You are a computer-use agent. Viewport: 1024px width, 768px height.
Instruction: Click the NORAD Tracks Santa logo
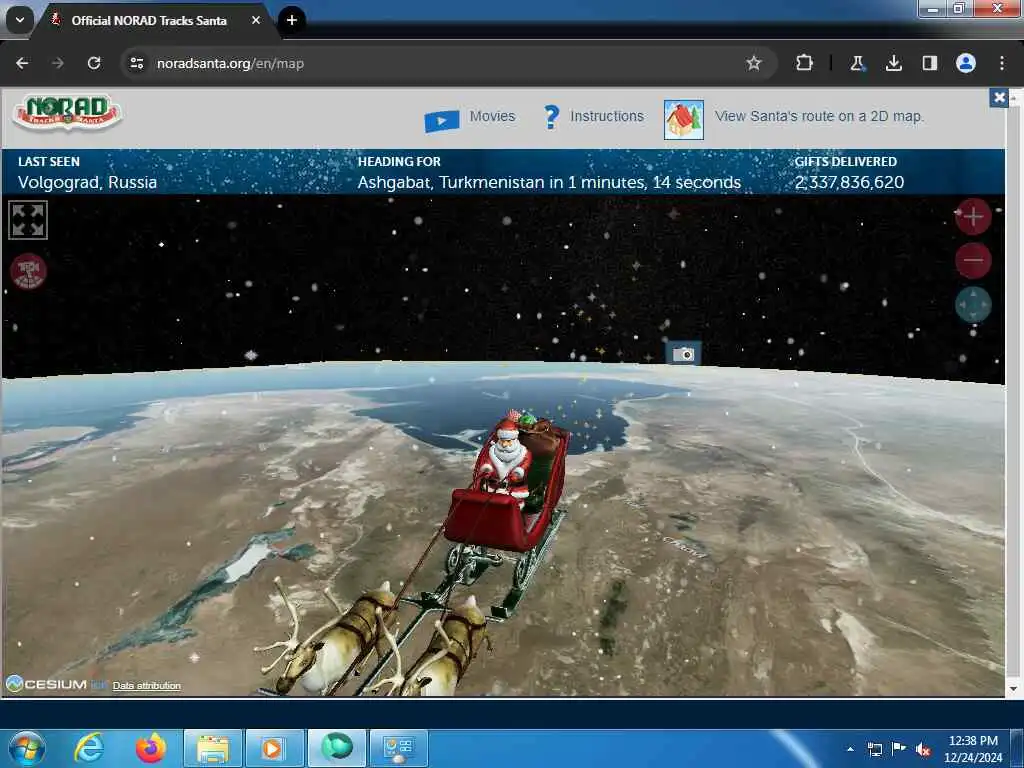[67, 112]
